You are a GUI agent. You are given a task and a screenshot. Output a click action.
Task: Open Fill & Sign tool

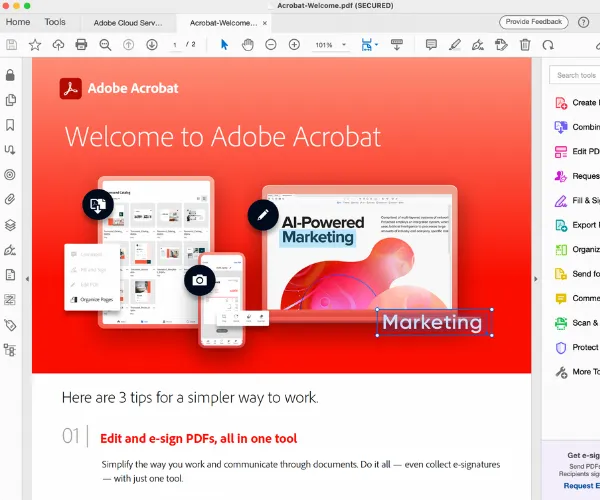click(x=575, y=200)
